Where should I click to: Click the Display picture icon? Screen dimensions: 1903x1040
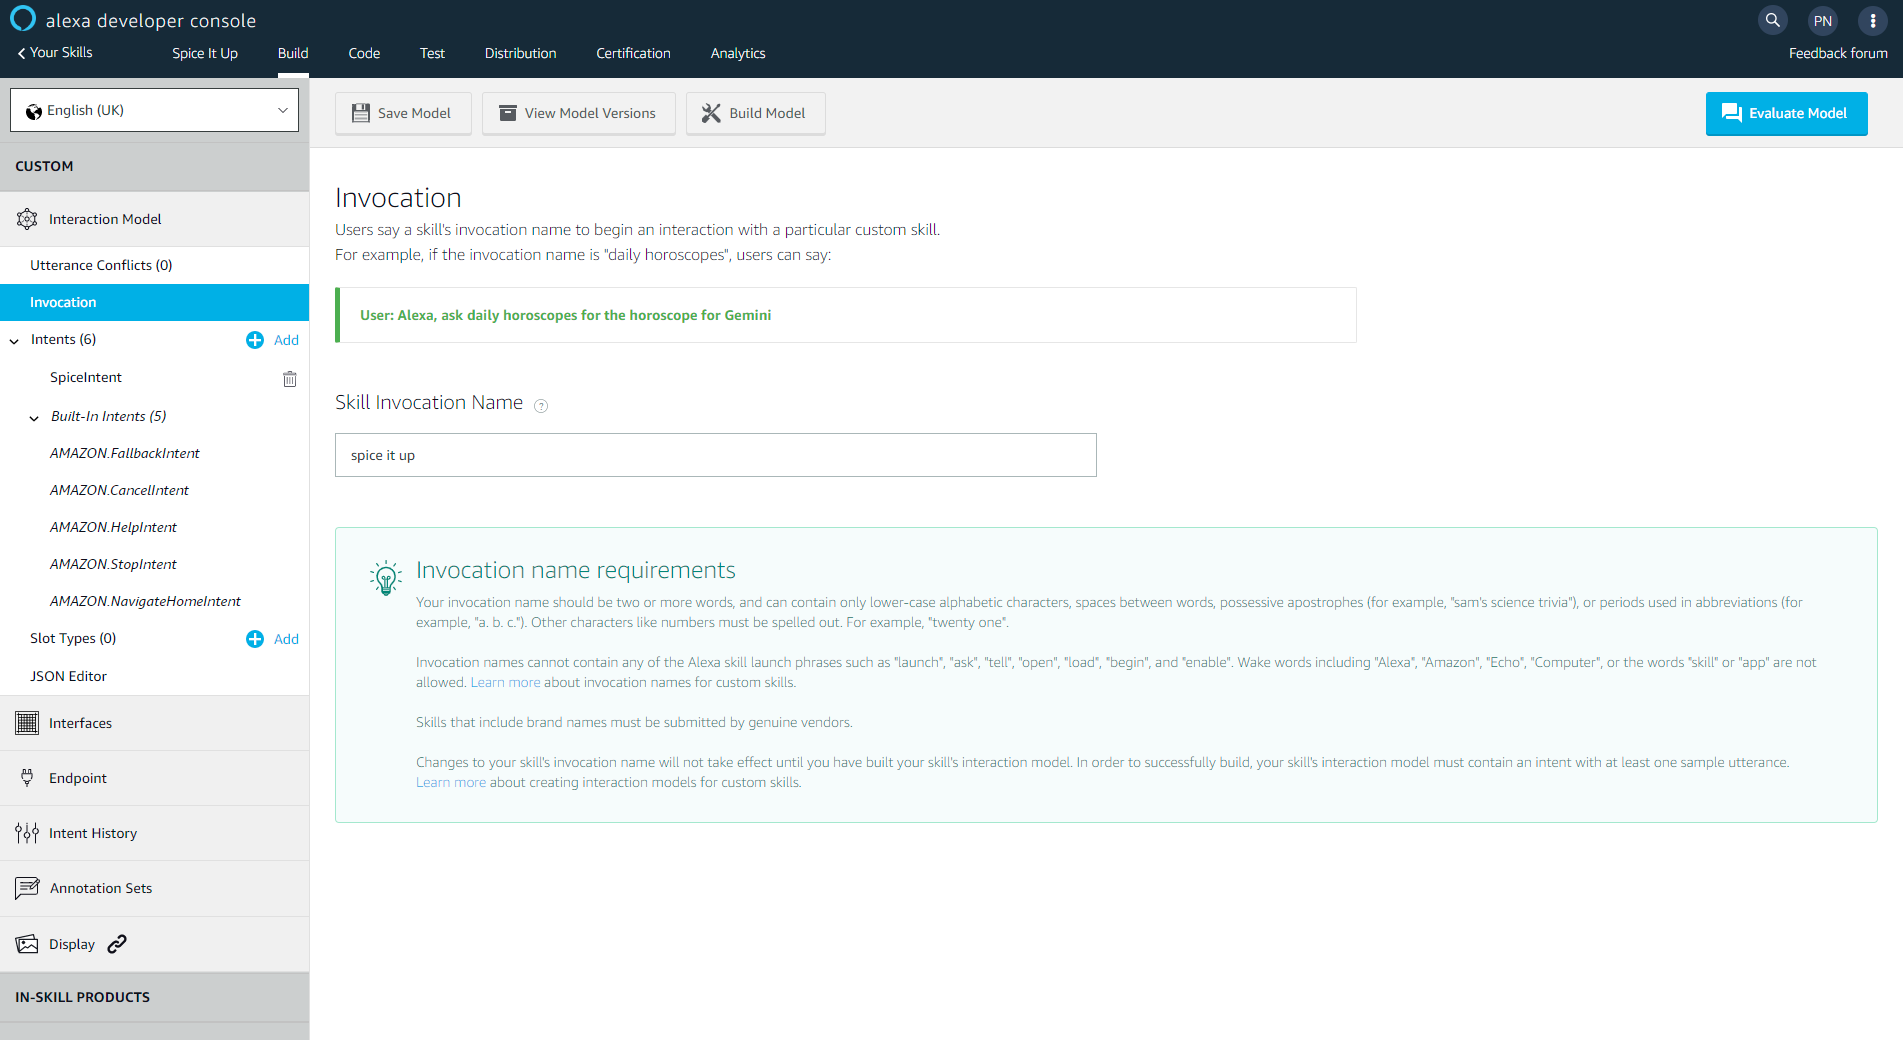pos(27,944)
